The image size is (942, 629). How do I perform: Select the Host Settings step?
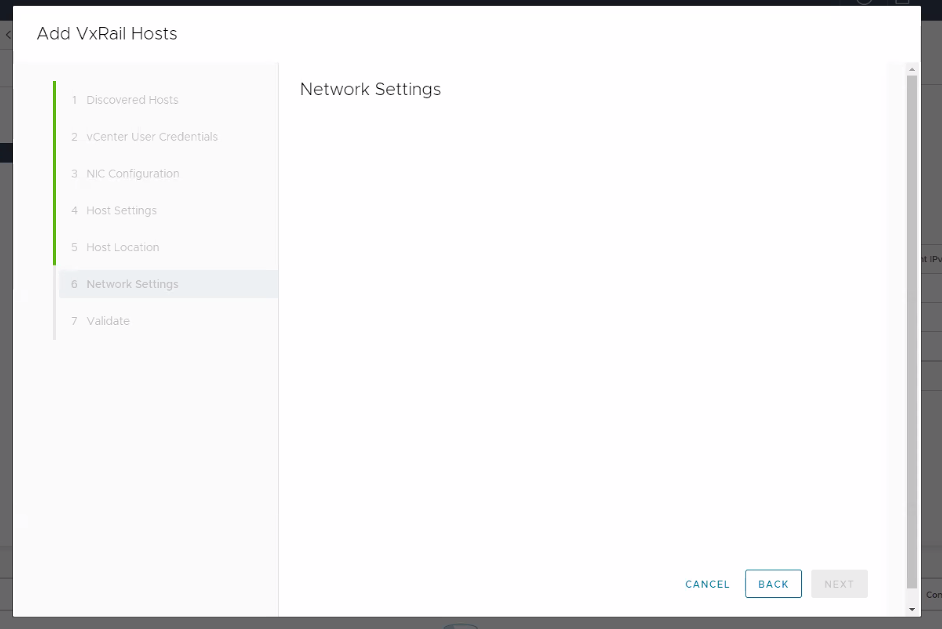point(122,210)
